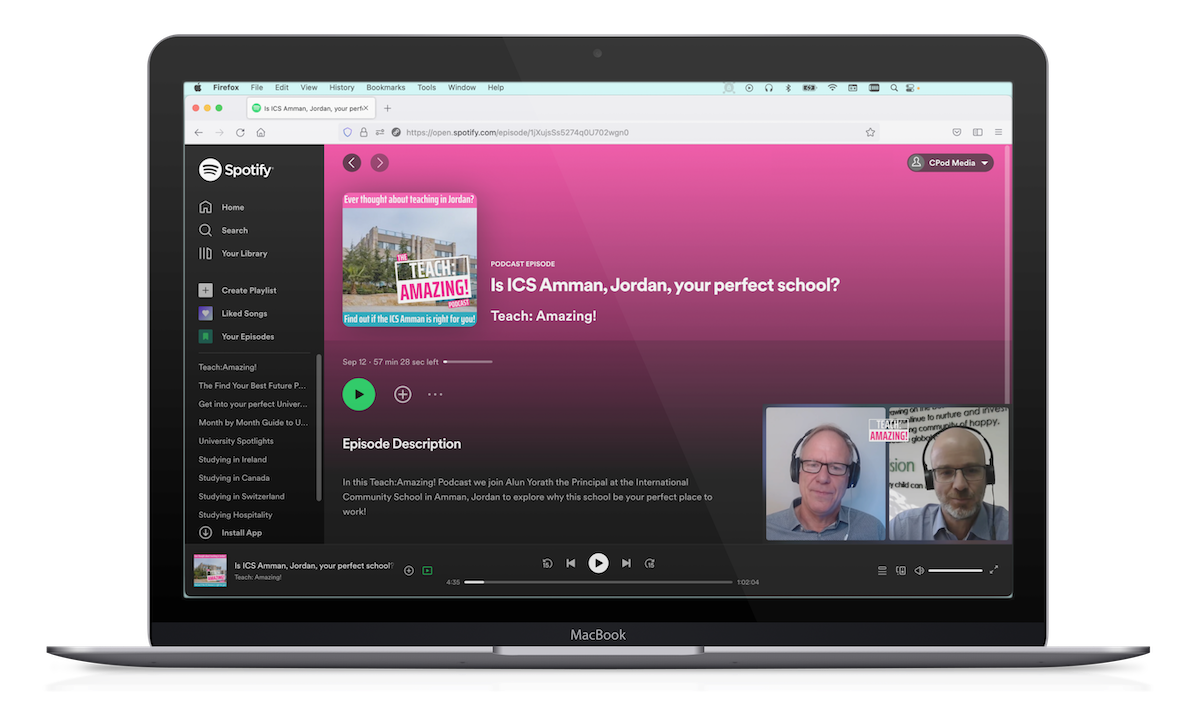1200x706 pixels.
Task: Skip forward 15 seconds in the player bar
Action: coord(650,564)
